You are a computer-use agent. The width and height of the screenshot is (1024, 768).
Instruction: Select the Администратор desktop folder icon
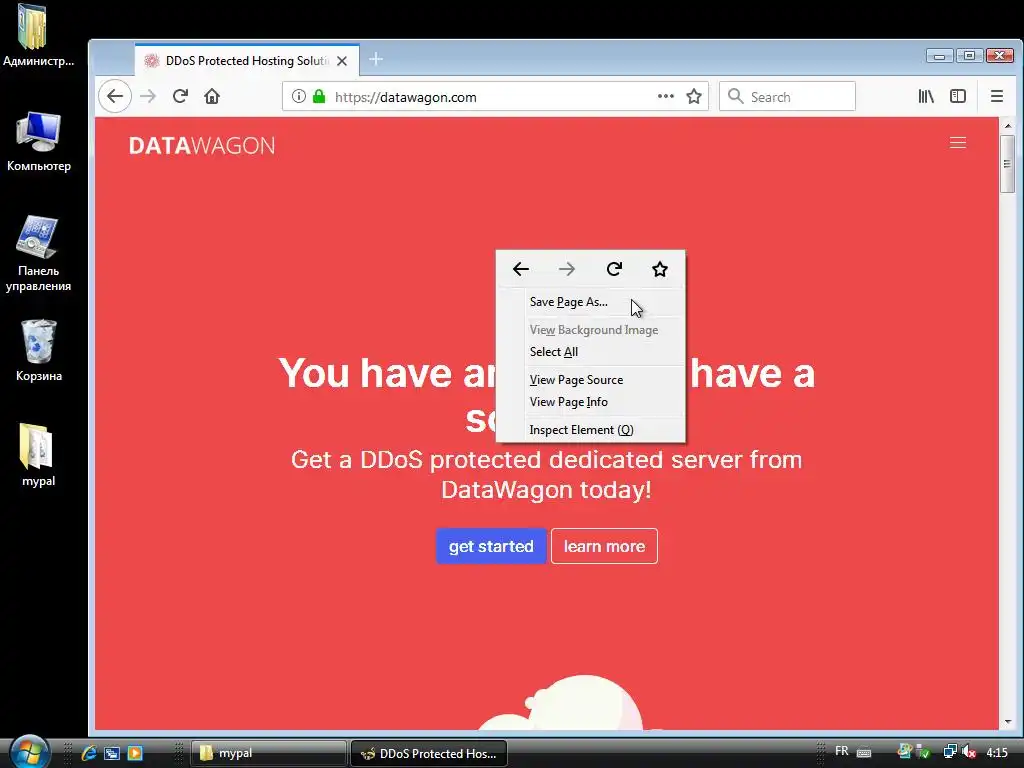click(38, 36)
